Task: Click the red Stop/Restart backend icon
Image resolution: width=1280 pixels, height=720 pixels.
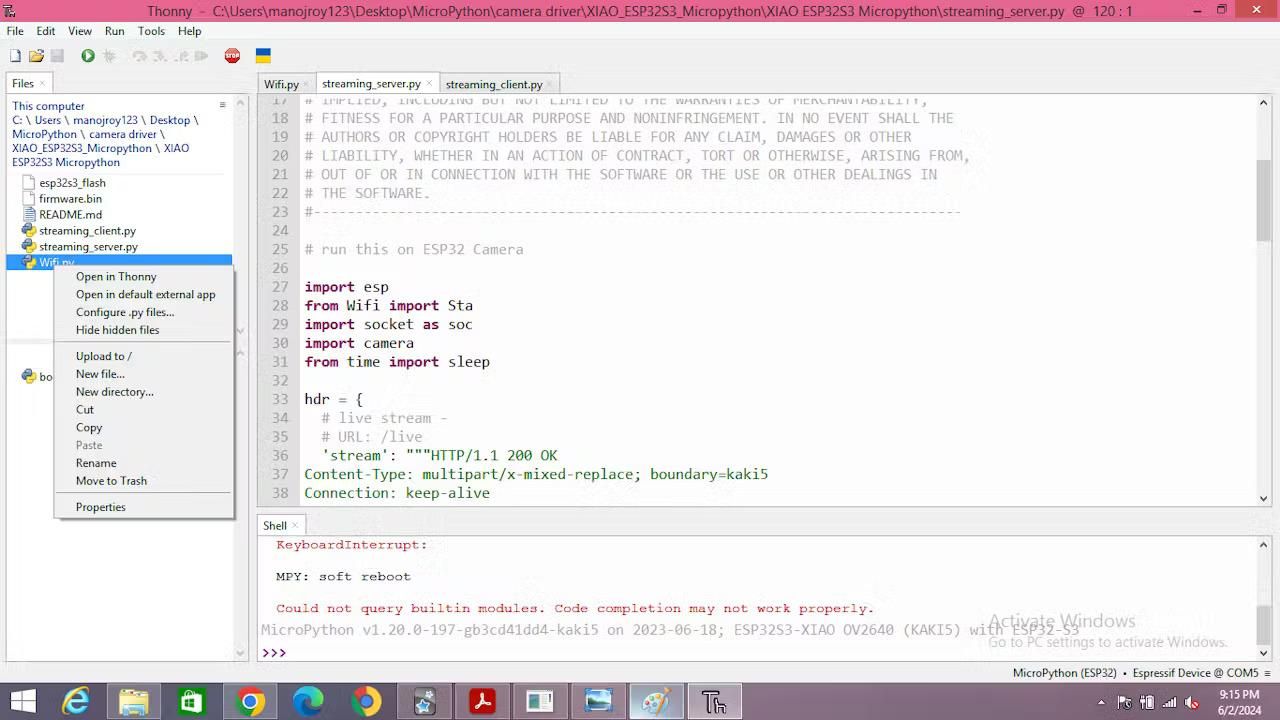Action: 232,56
